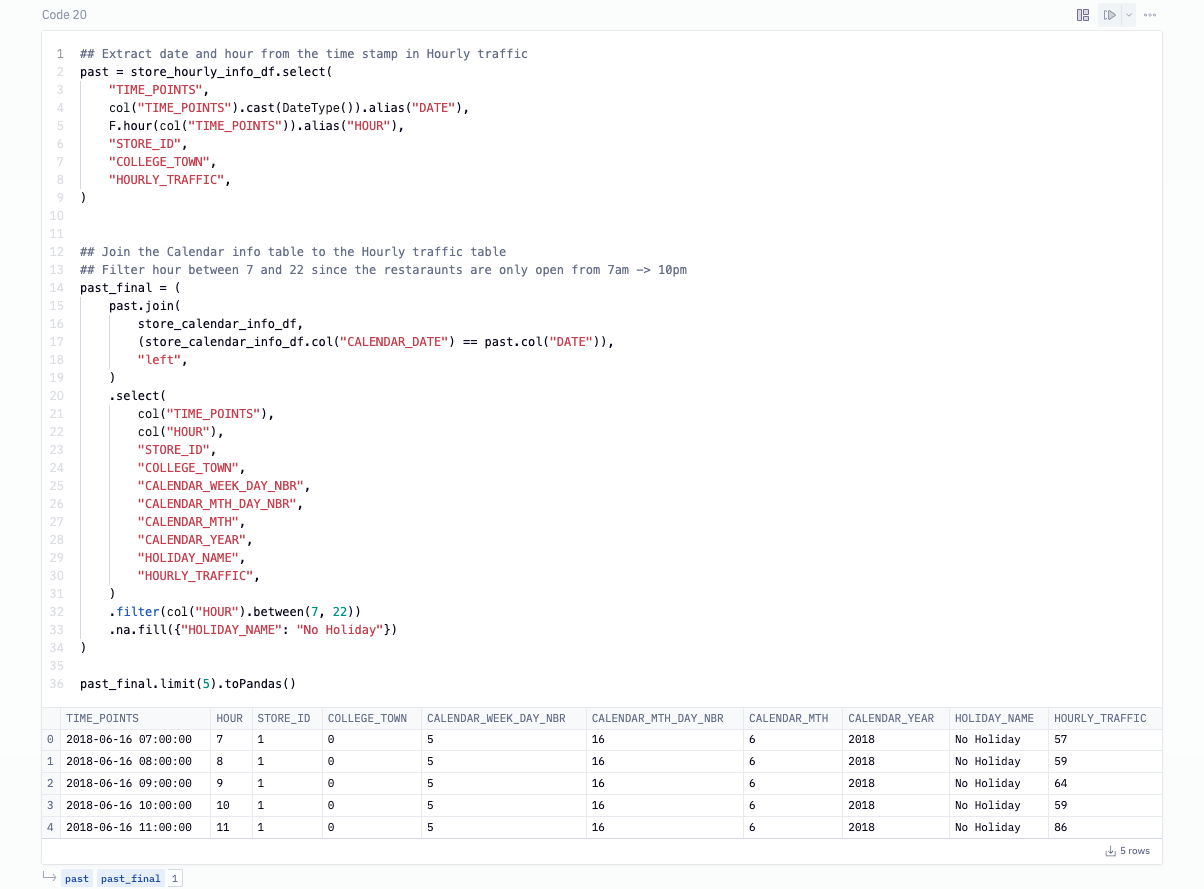Click the HOLIDAY_NAME column header
Image resolution: width=1204 pixels, height=889 pixels.
point(994,718)
